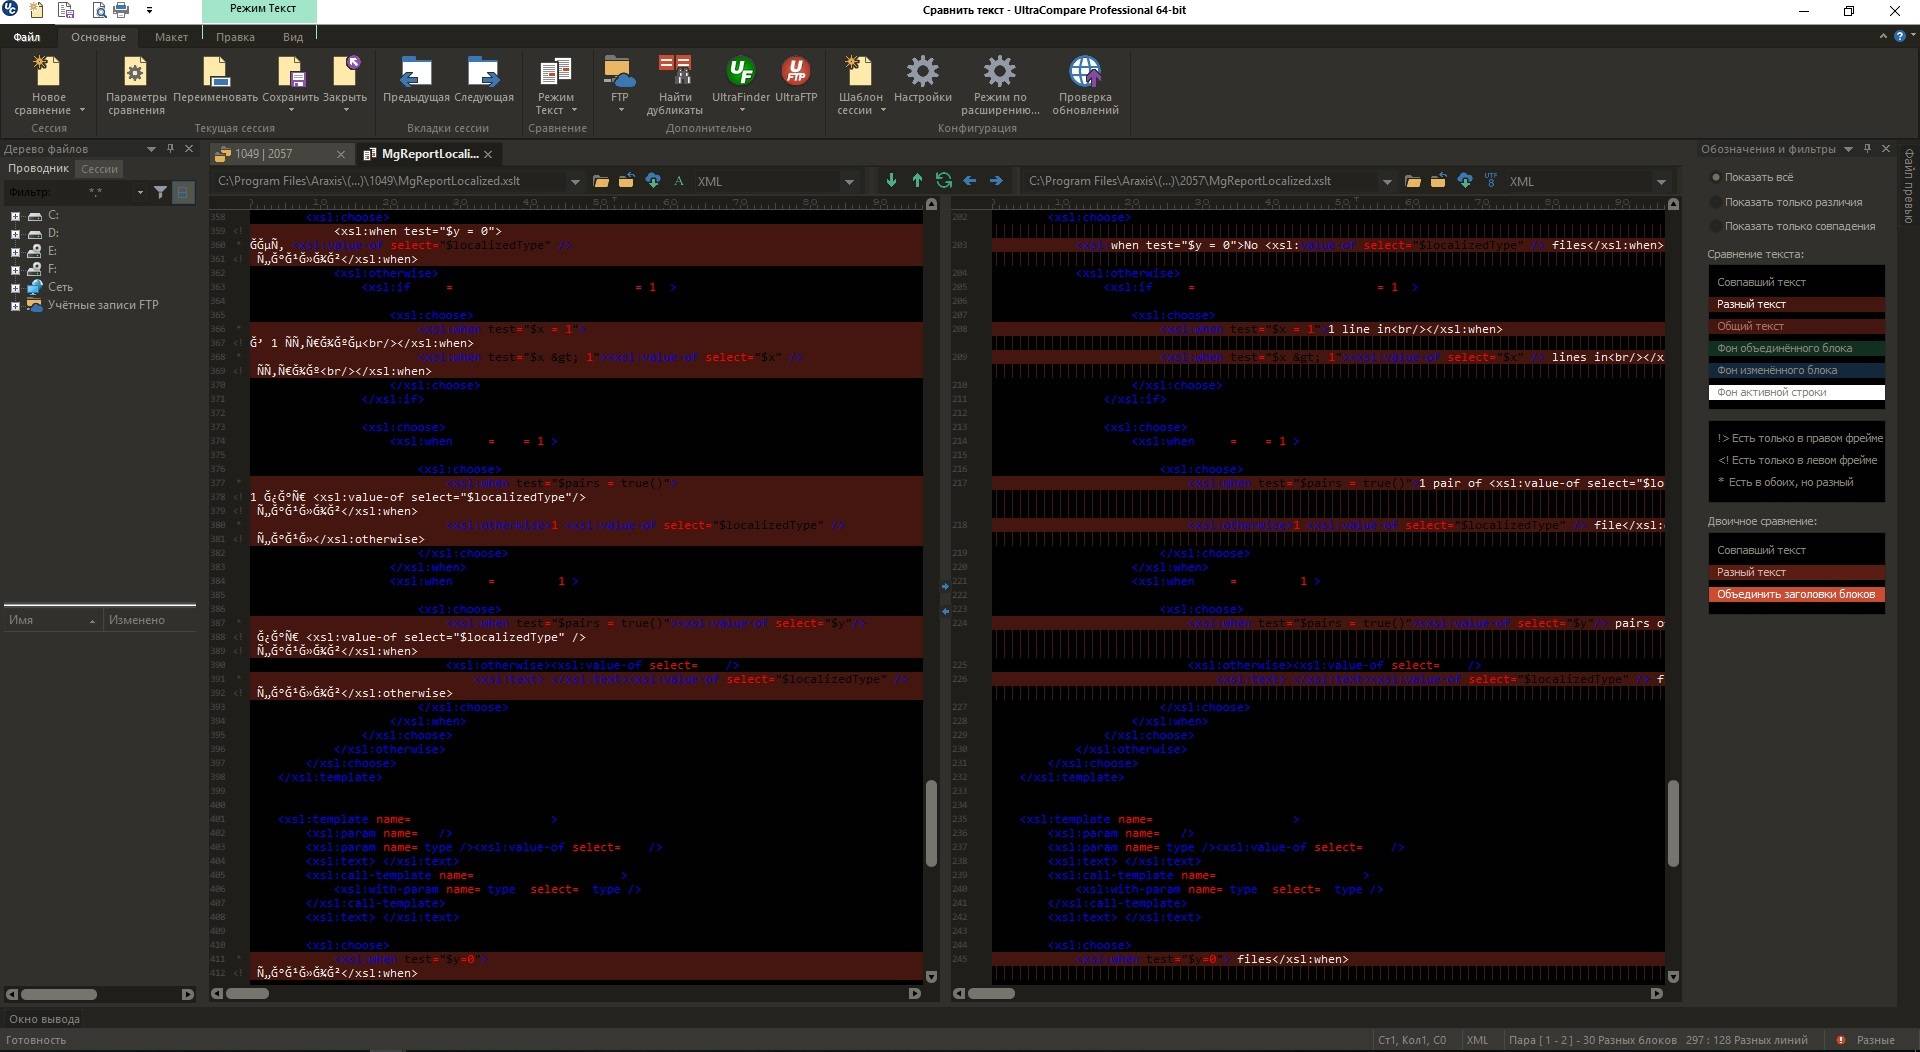Launch UltraFTP from the ribbon
The height and width of the screenshot is (1052, 1920).
point(795,72)
